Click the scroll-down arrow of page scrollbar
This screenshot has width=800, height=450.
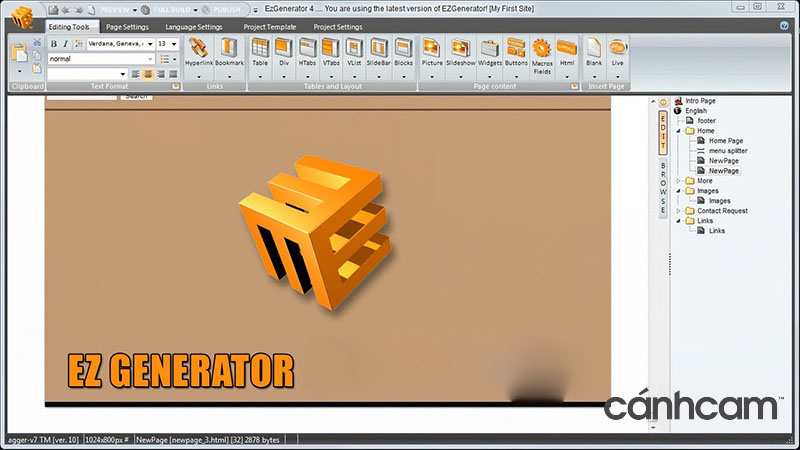653,428
